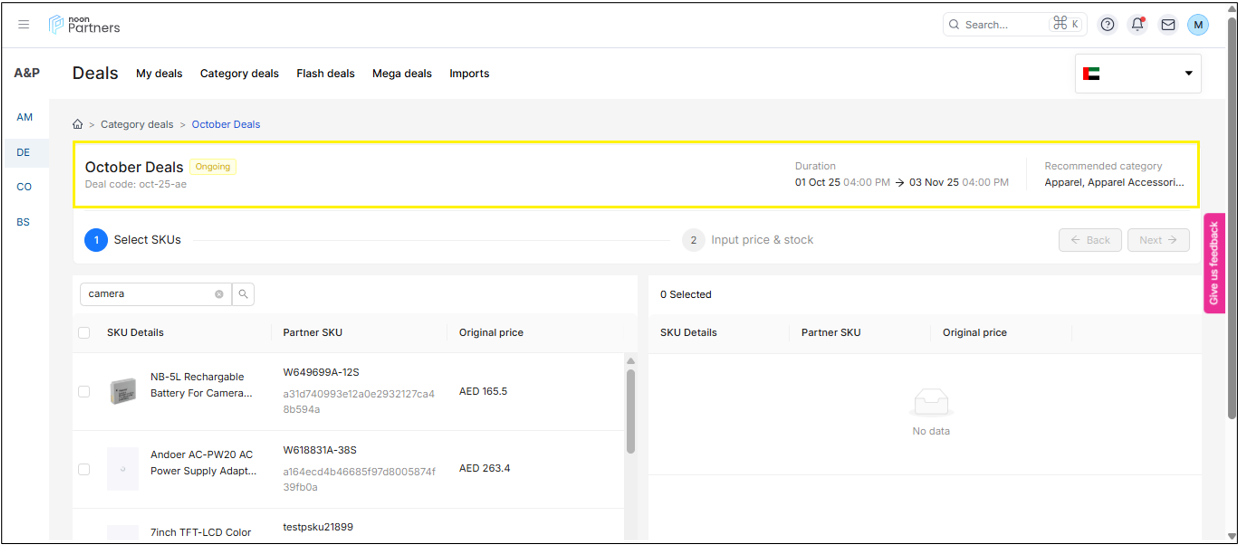Open the help question mark icon
The width and height of the screenshot is (1239, 547).
pyautogui.click(x=1107, y=25)
